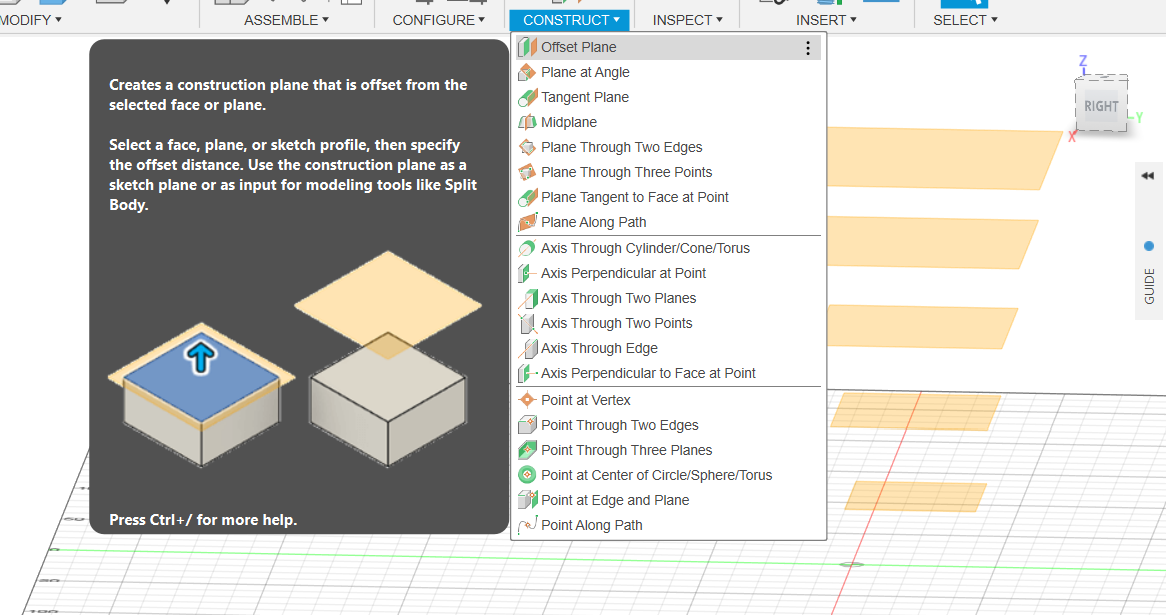Select the Plane Tangent to Face at Point icon

click(527, 197)
